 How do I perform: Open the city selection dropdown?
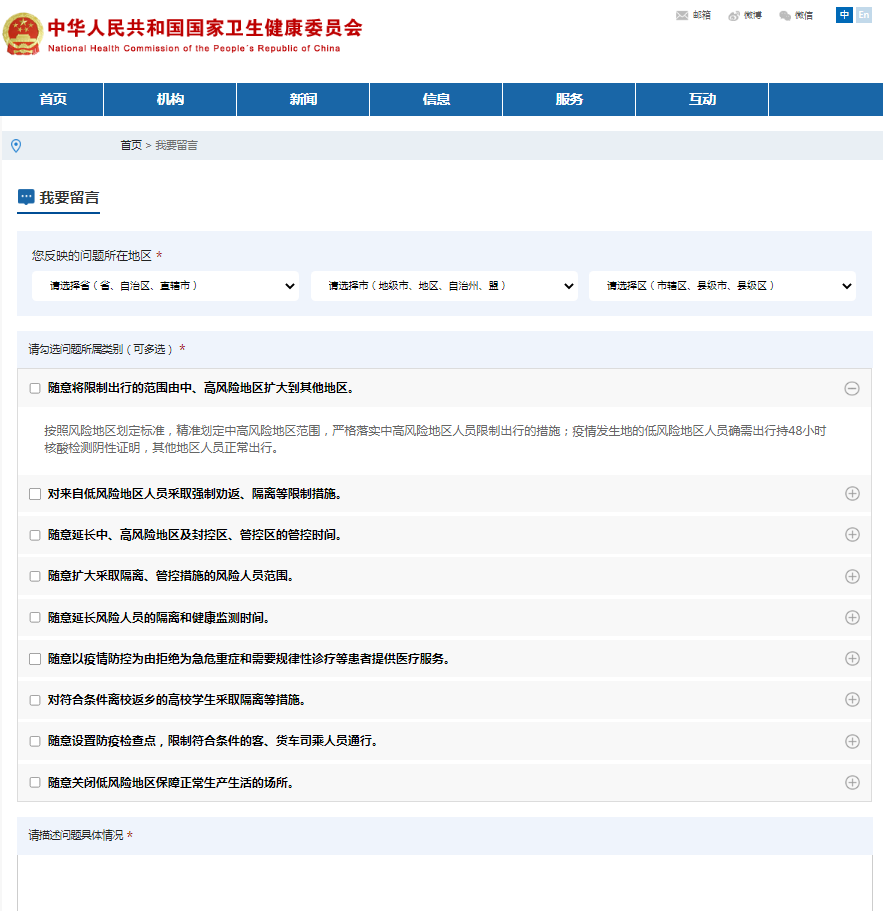tap(444, 285)
